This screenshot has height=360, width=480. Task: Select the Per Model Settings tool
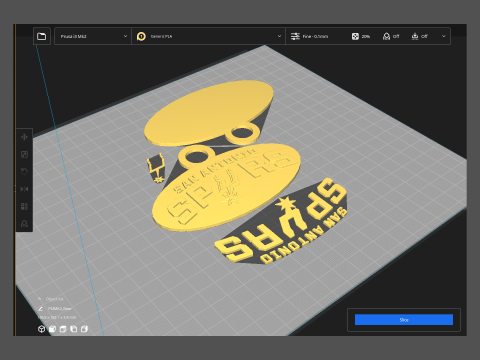[24, 206]
